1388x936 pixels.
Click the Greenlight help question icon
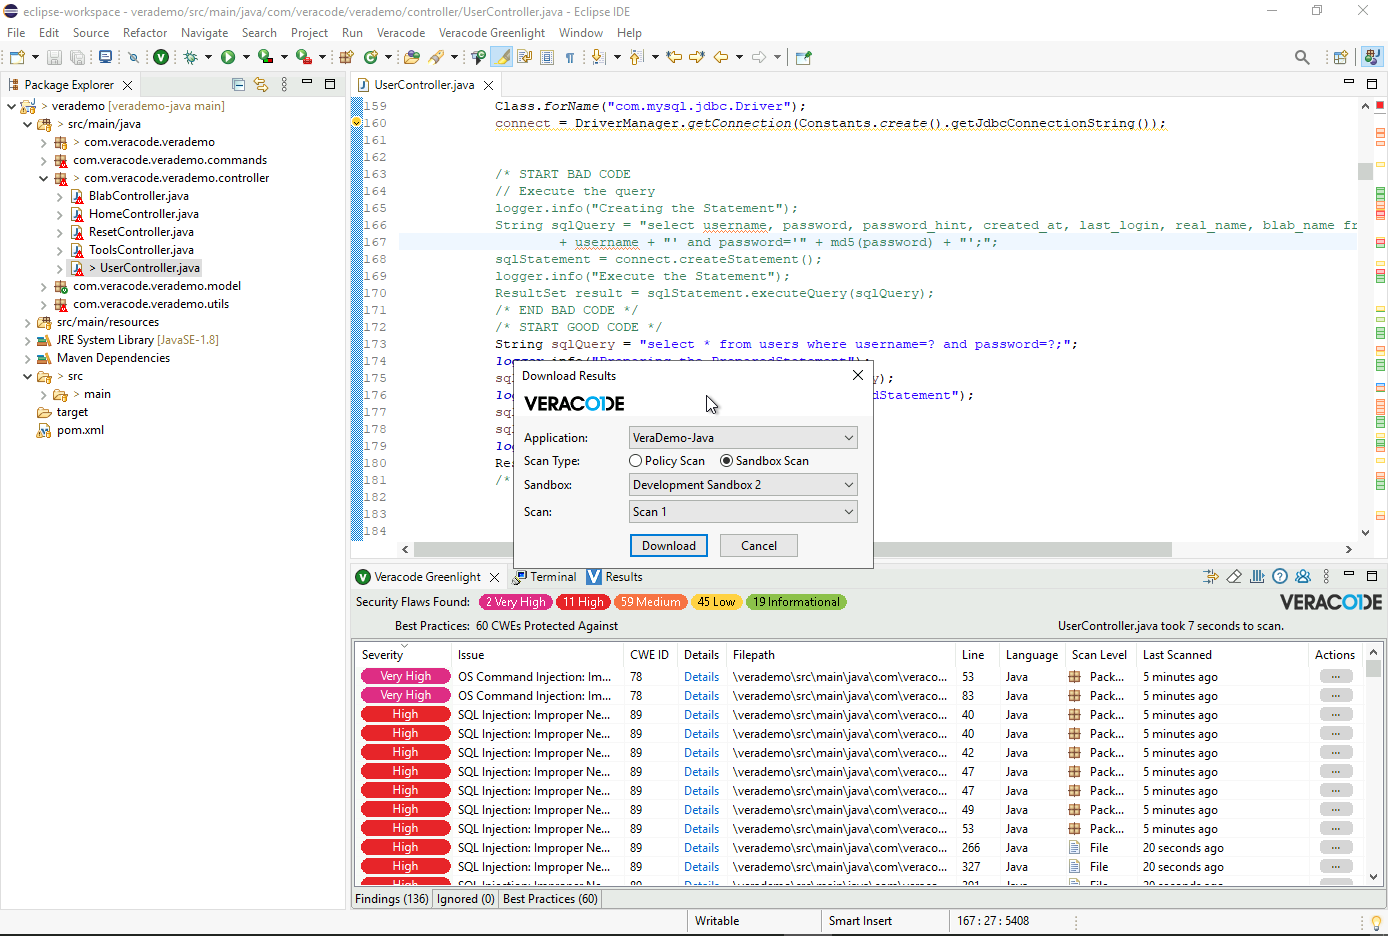coord(1280,577)
